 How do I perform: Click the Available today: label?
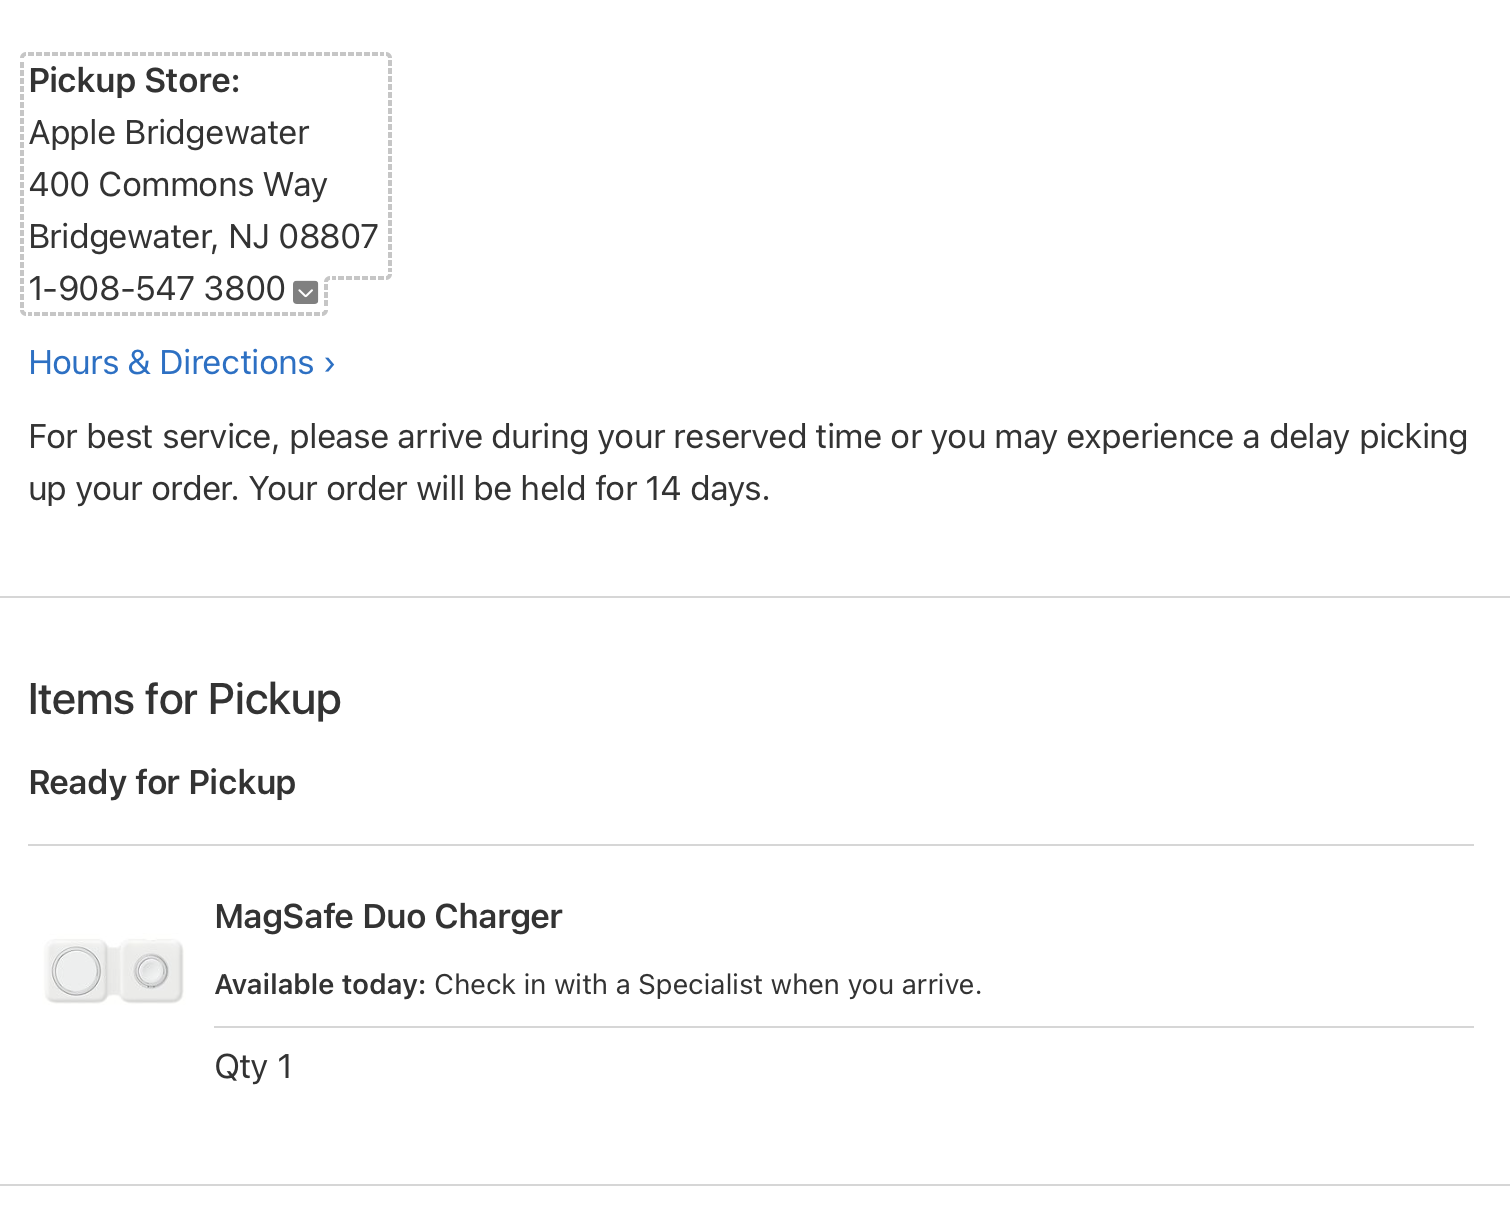pyautogui.click(x=321, y=985)
